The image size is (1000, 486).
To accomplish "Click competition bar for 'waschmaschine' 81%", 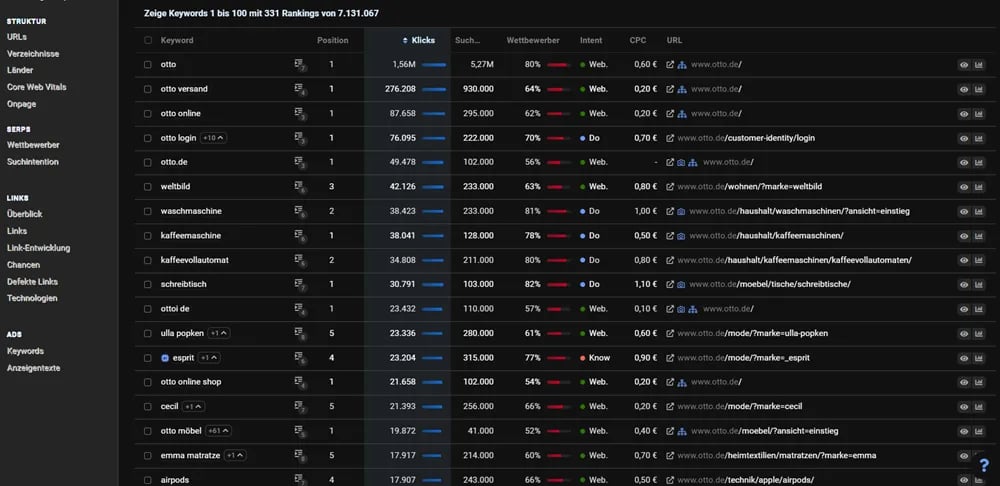I will [x=559, y=211].
